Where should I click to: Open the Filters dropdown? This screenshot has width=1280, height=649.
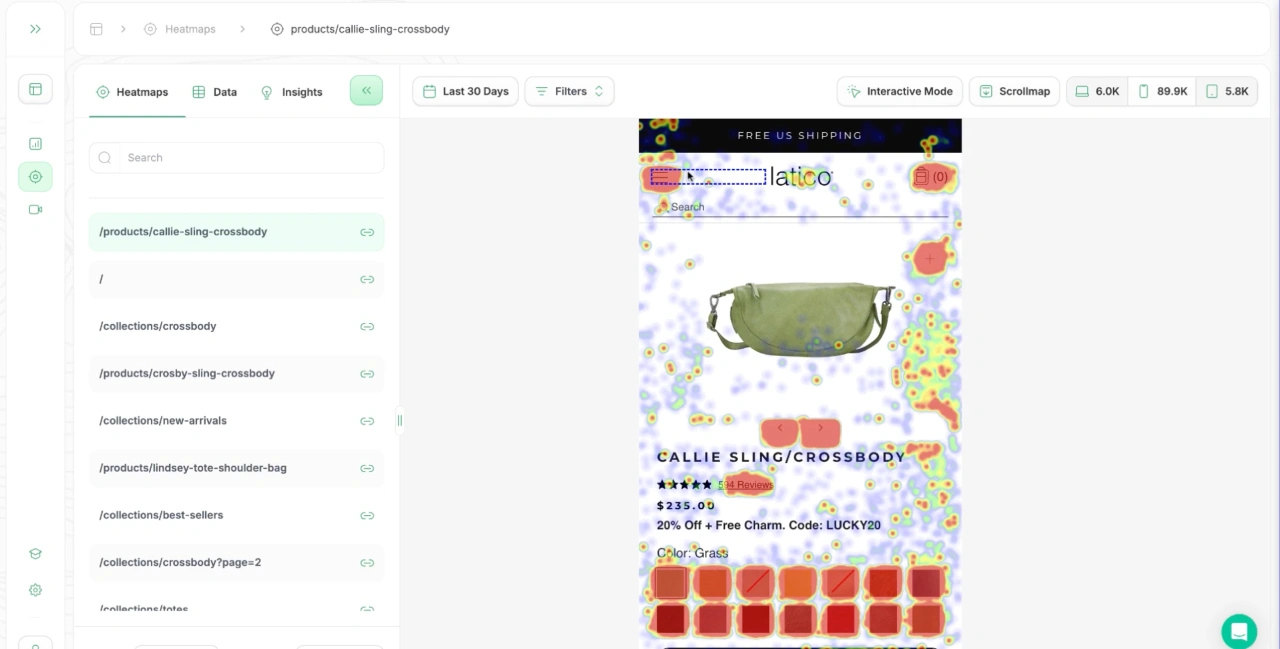click(x=569, y=91)
